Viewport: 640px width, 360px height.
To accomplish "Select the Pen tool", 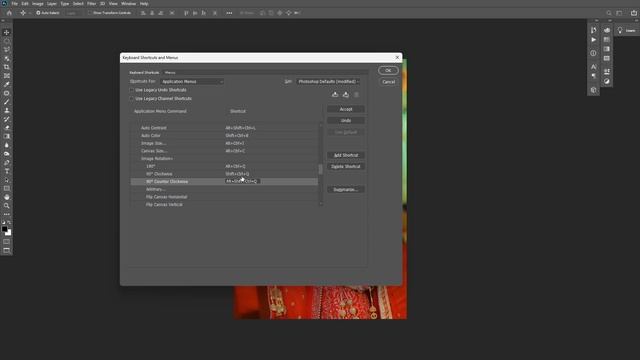I will tap(7, 162).
